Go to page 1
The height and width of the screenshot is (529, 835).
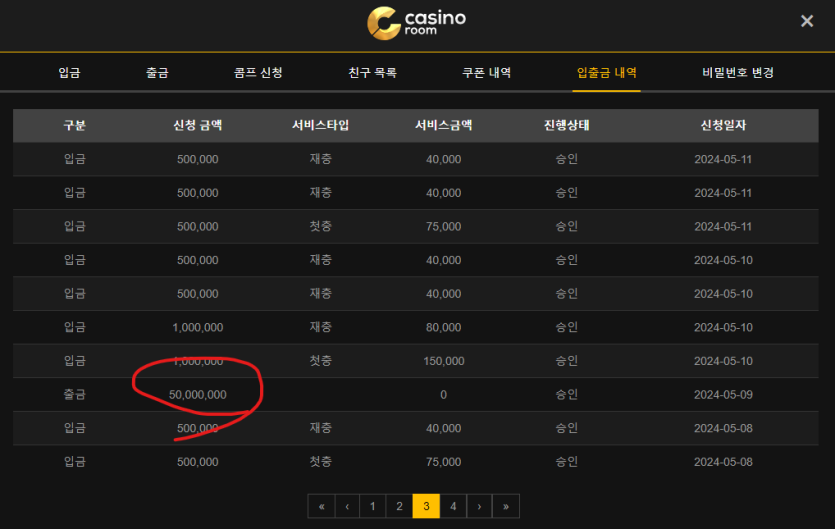click(x=373, y=506)
